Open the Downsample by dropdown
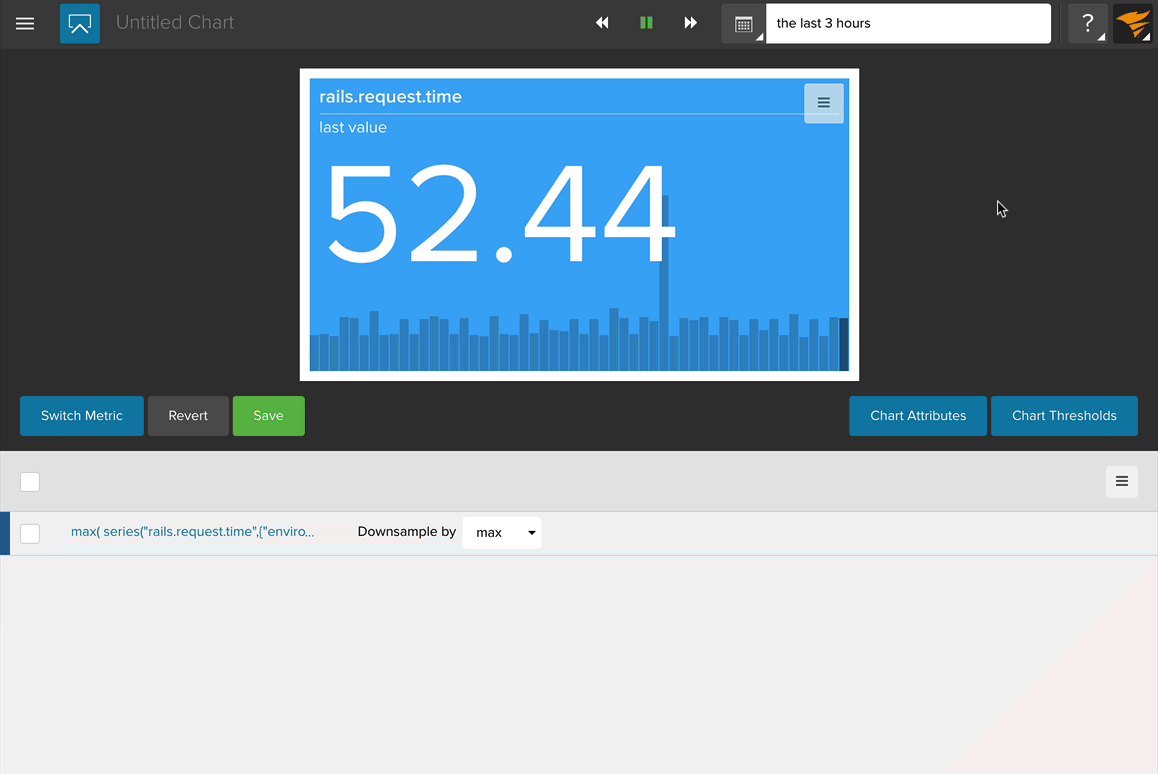Screen dimensions: 1158x774 pos(501,532)
